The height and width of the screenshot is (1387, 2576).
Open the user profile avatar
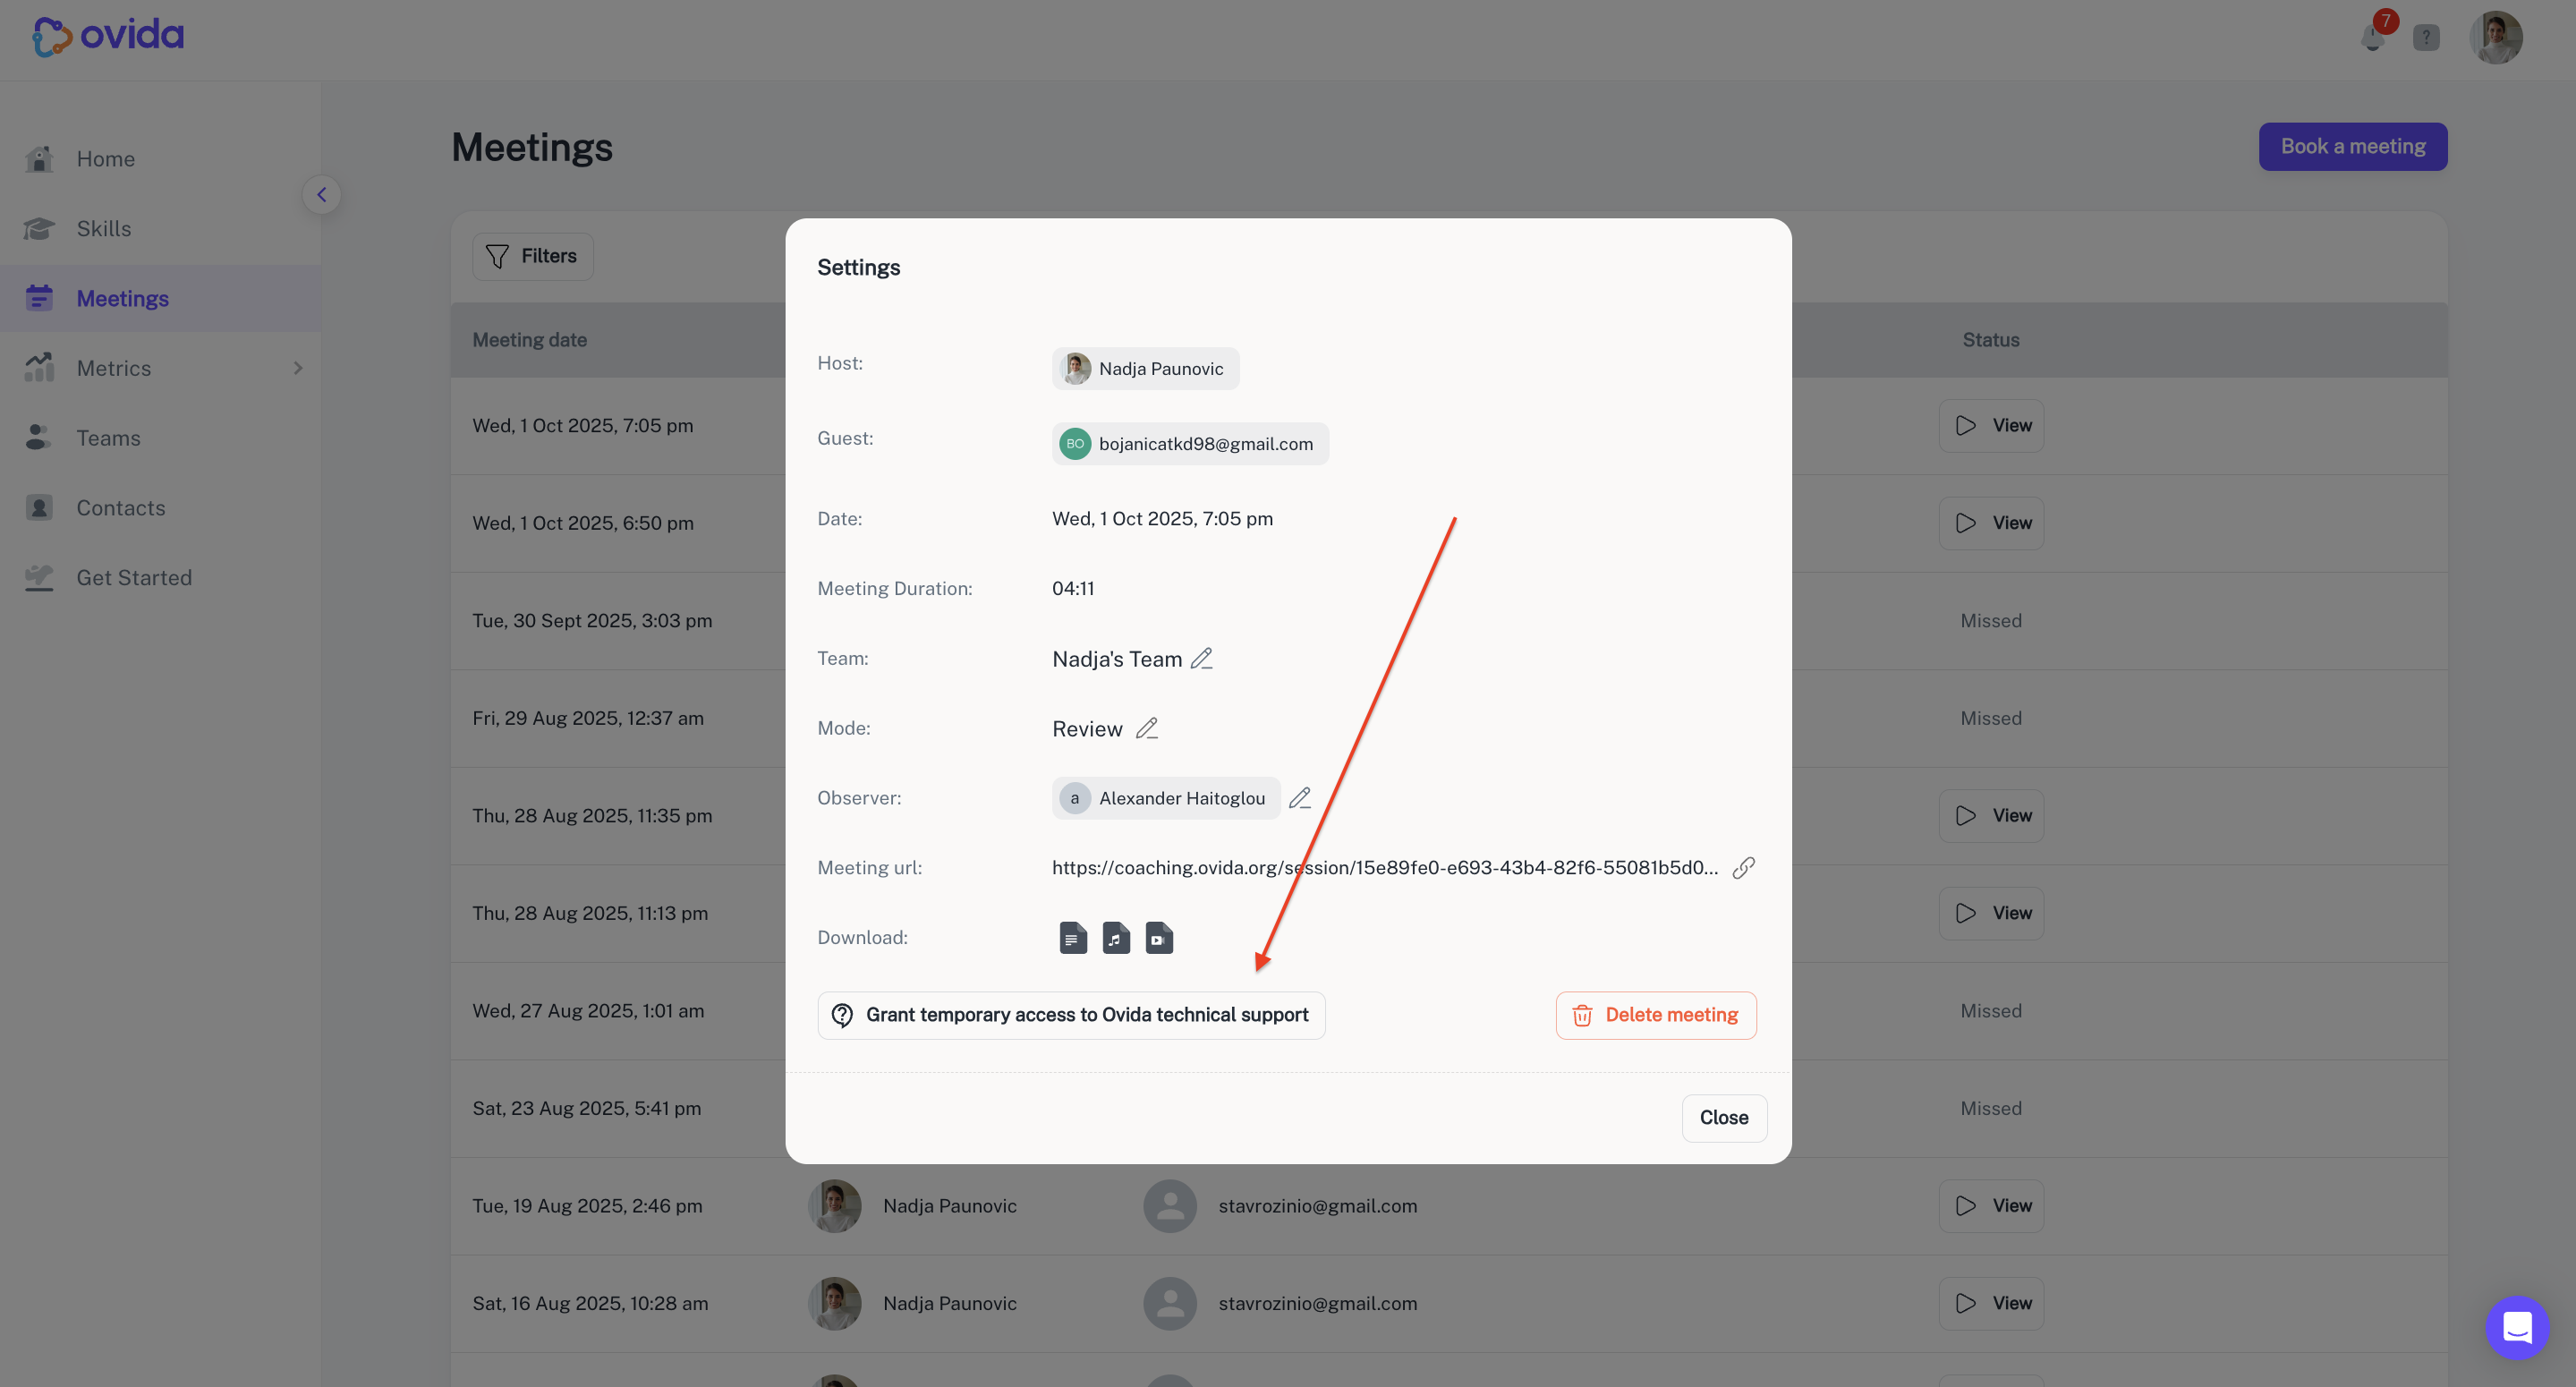coord(2496,38)
